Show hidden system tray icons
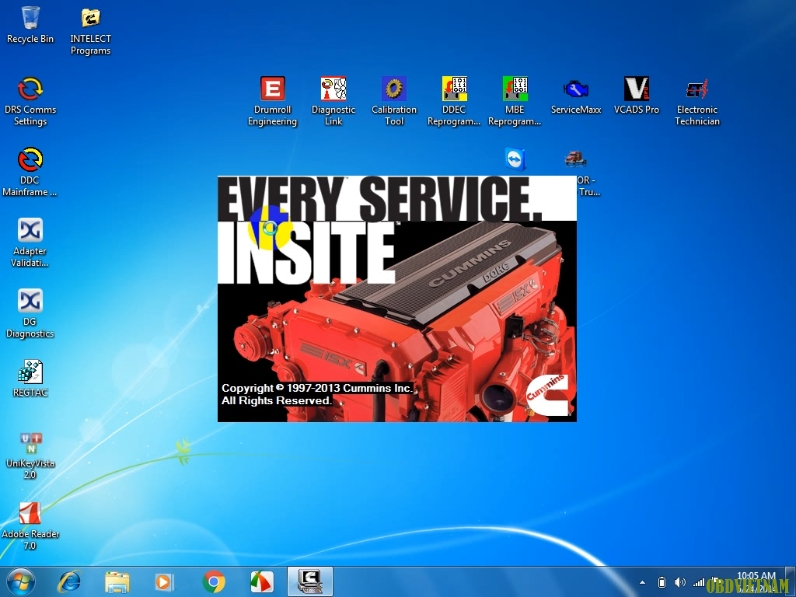This screenshot has height=597, width=796. [x=643, y=583]
